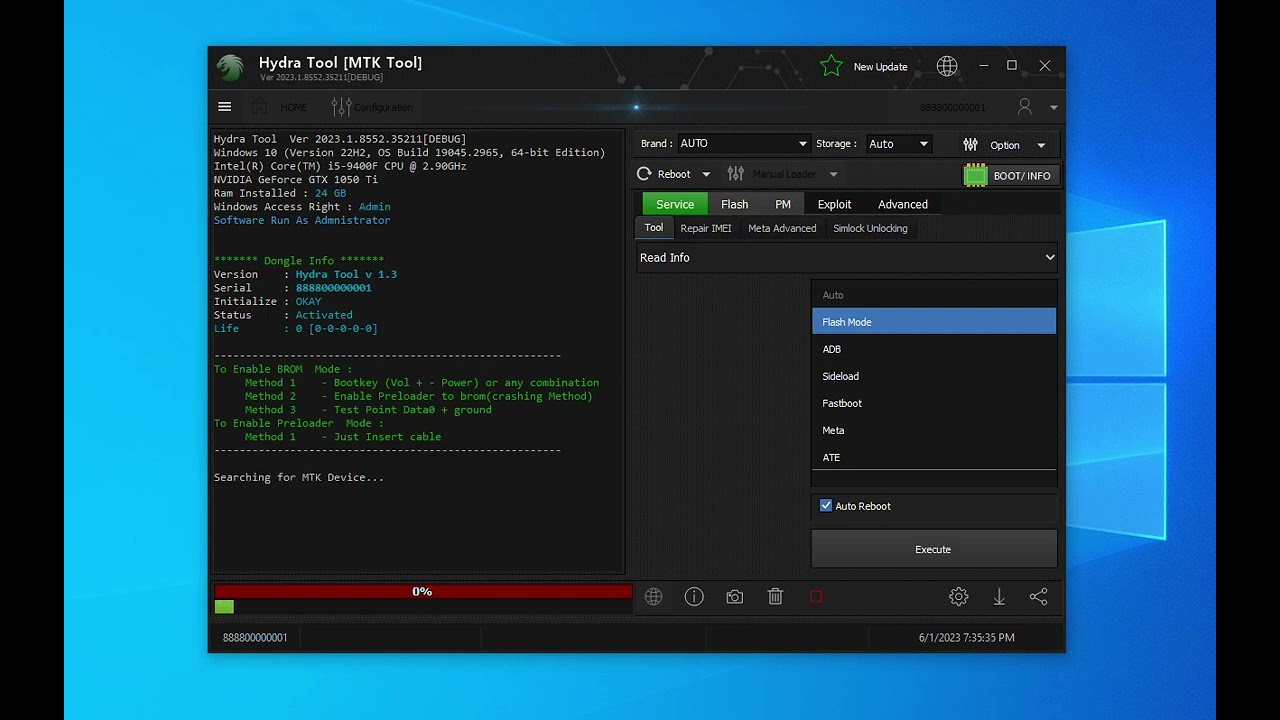Click the green star New Update icon

point(831,66)
